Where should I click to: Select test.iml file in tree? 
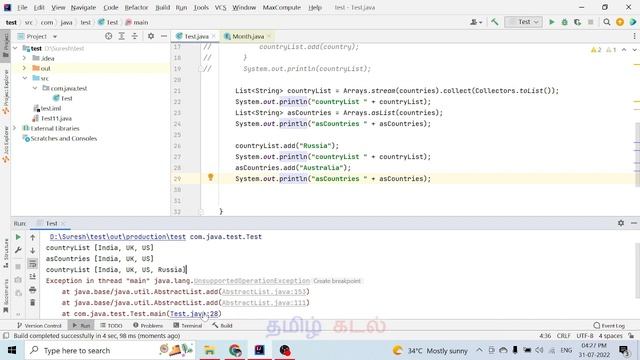(47, 108)
